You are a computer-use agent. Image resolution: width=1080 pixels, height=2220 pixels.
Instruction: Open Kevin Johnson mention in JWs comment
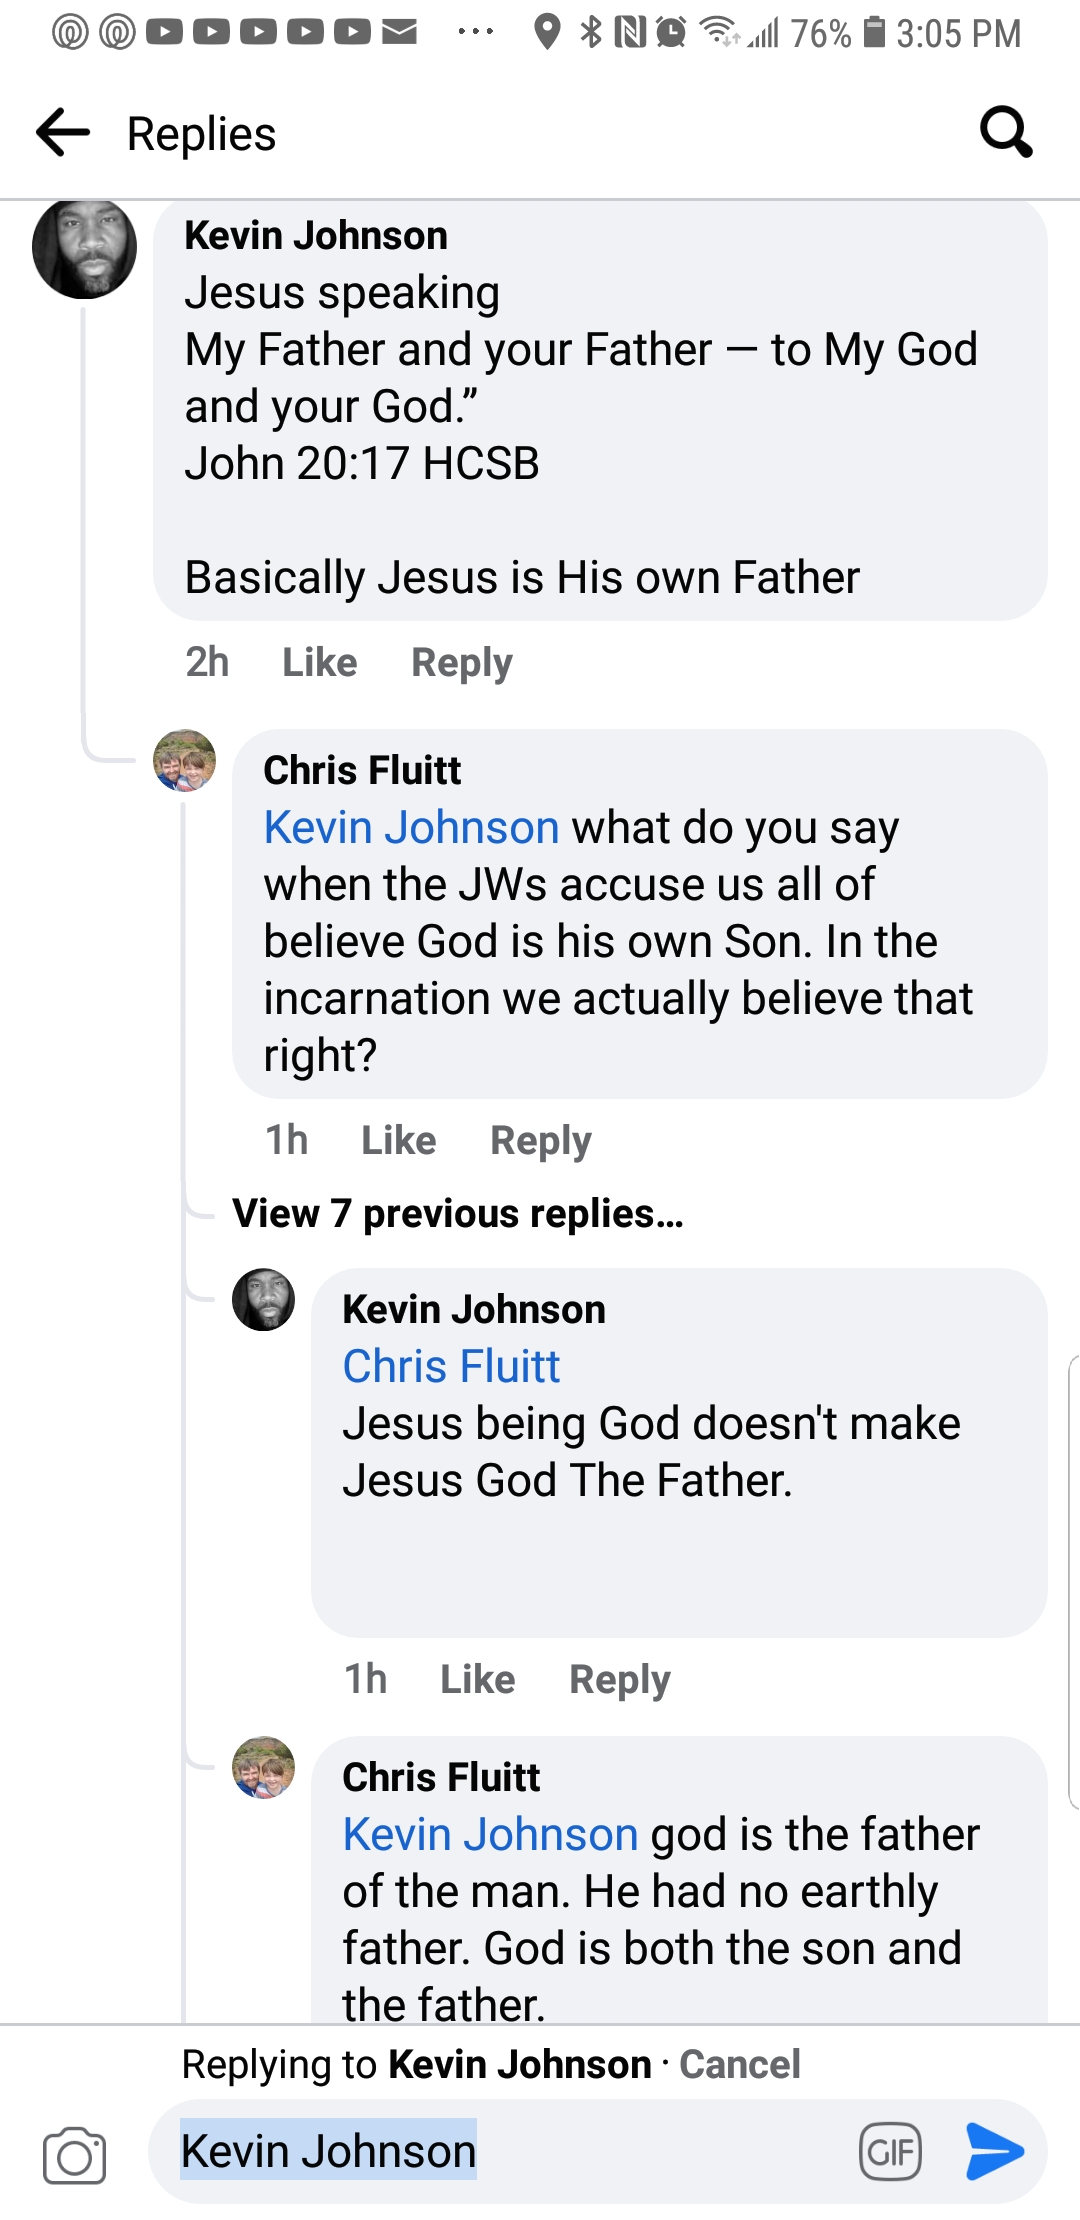click(x=411, y=828)
